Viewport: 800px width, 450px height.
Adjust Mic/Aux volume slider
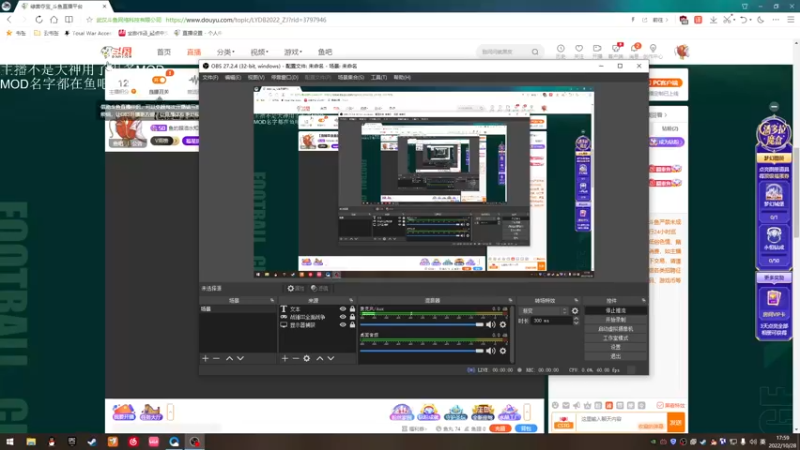pyautogui.click(x=422, y=324)
